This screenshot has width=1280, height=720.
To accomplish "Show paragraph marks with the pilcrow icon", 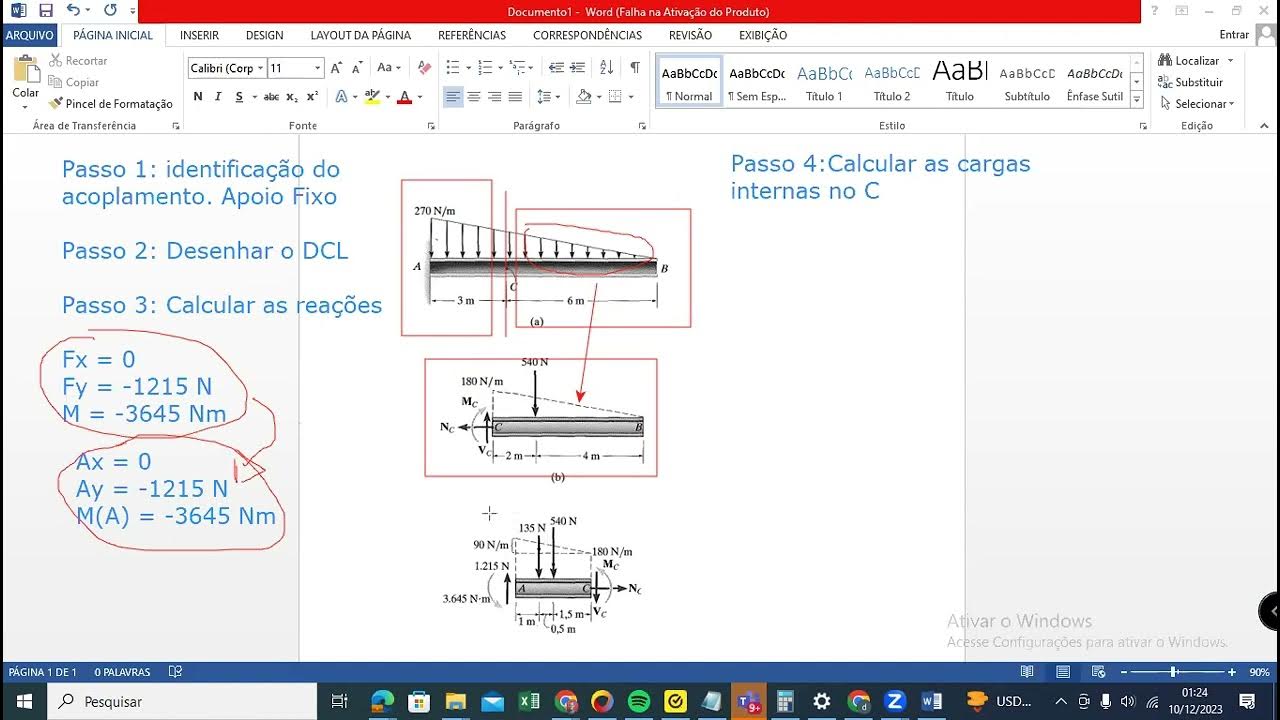I will click(634, 67).
